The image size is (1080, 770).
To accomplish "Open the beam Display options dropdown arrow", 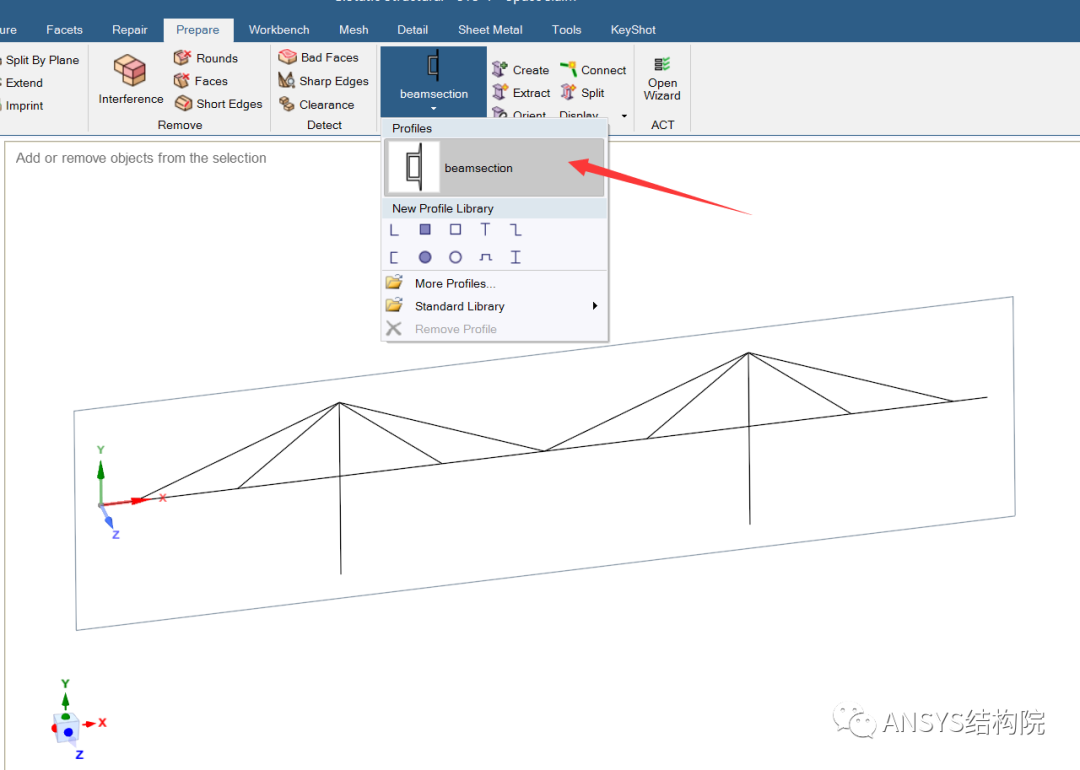I will tap(624, 115).
